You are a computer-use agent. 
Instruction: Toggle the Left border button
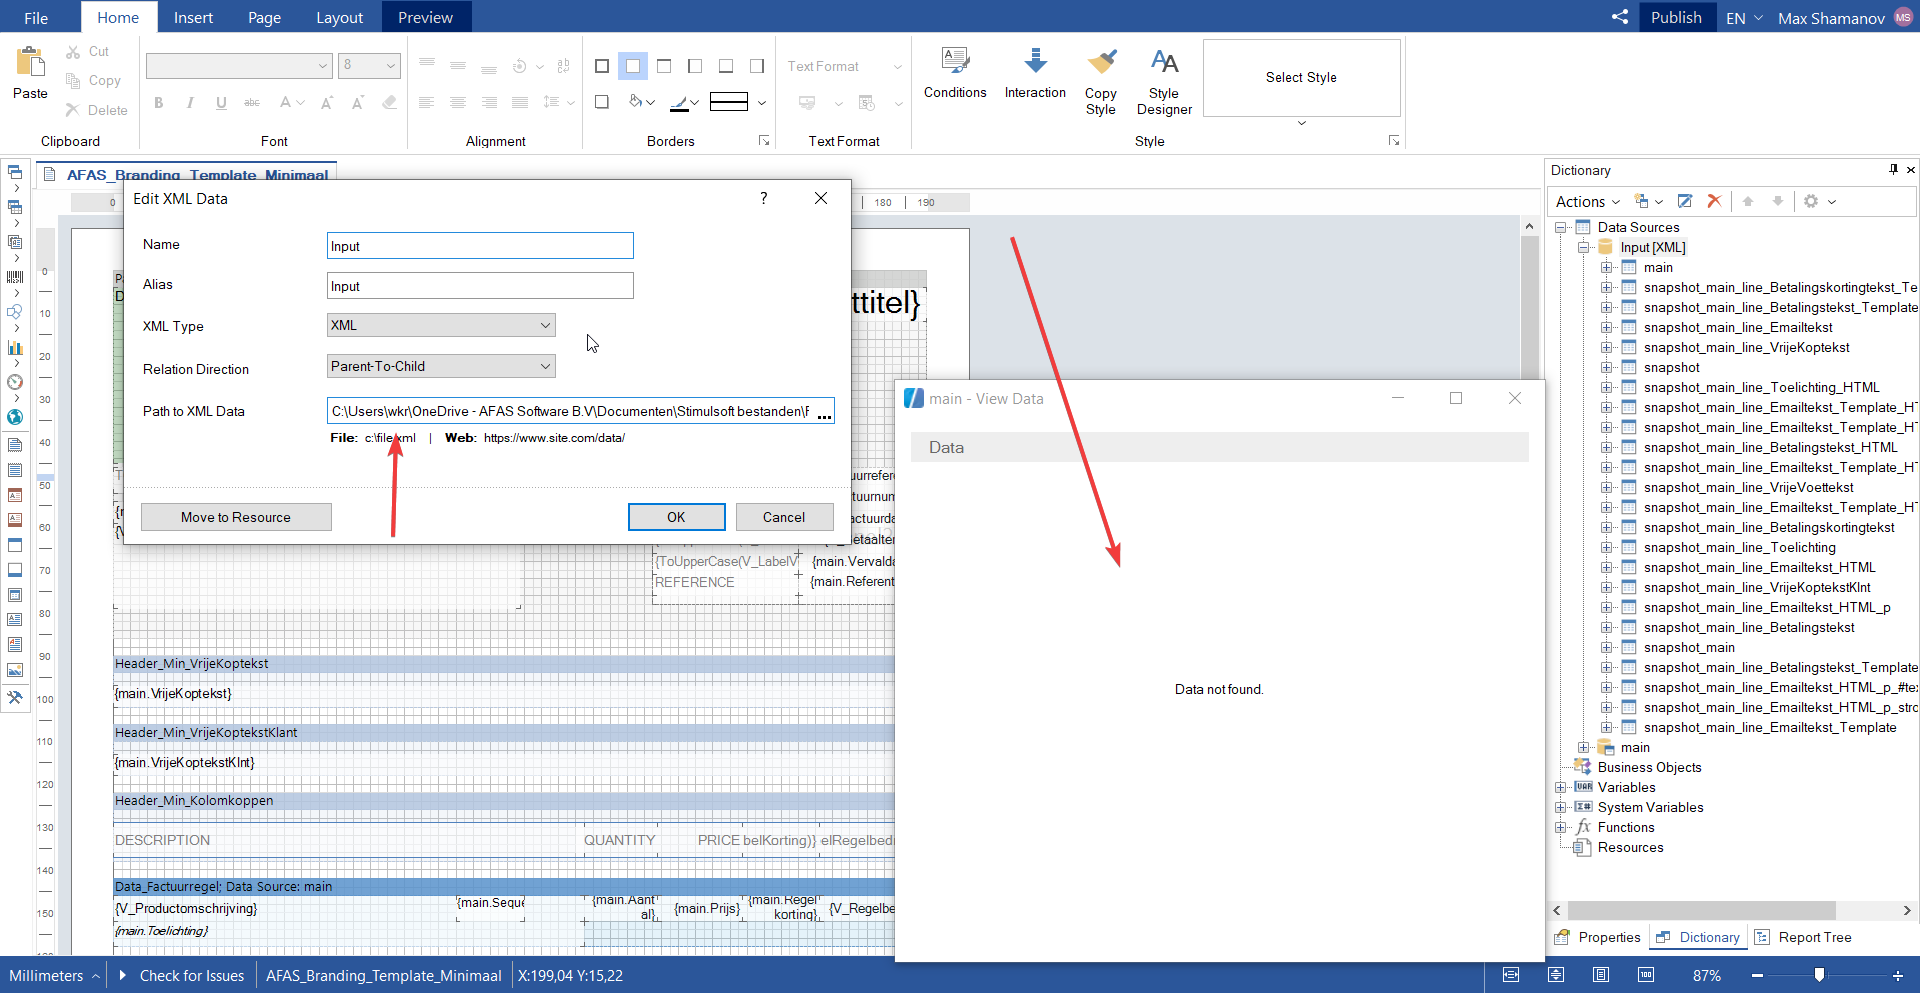(x=695, y=66)
